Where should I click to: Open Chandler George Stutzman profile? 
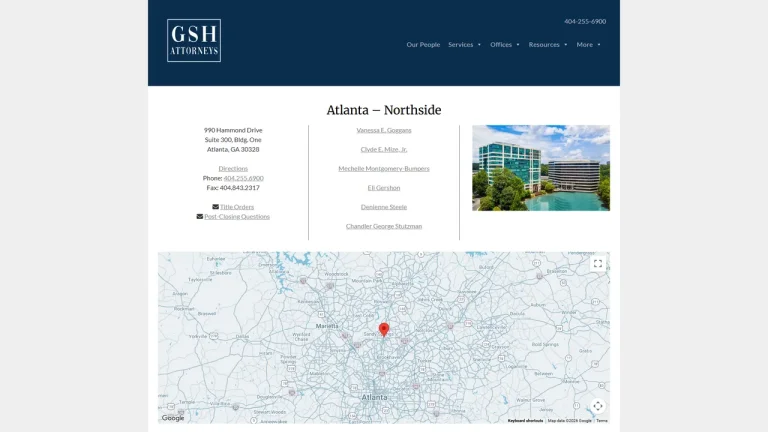(x=384, y=226)
